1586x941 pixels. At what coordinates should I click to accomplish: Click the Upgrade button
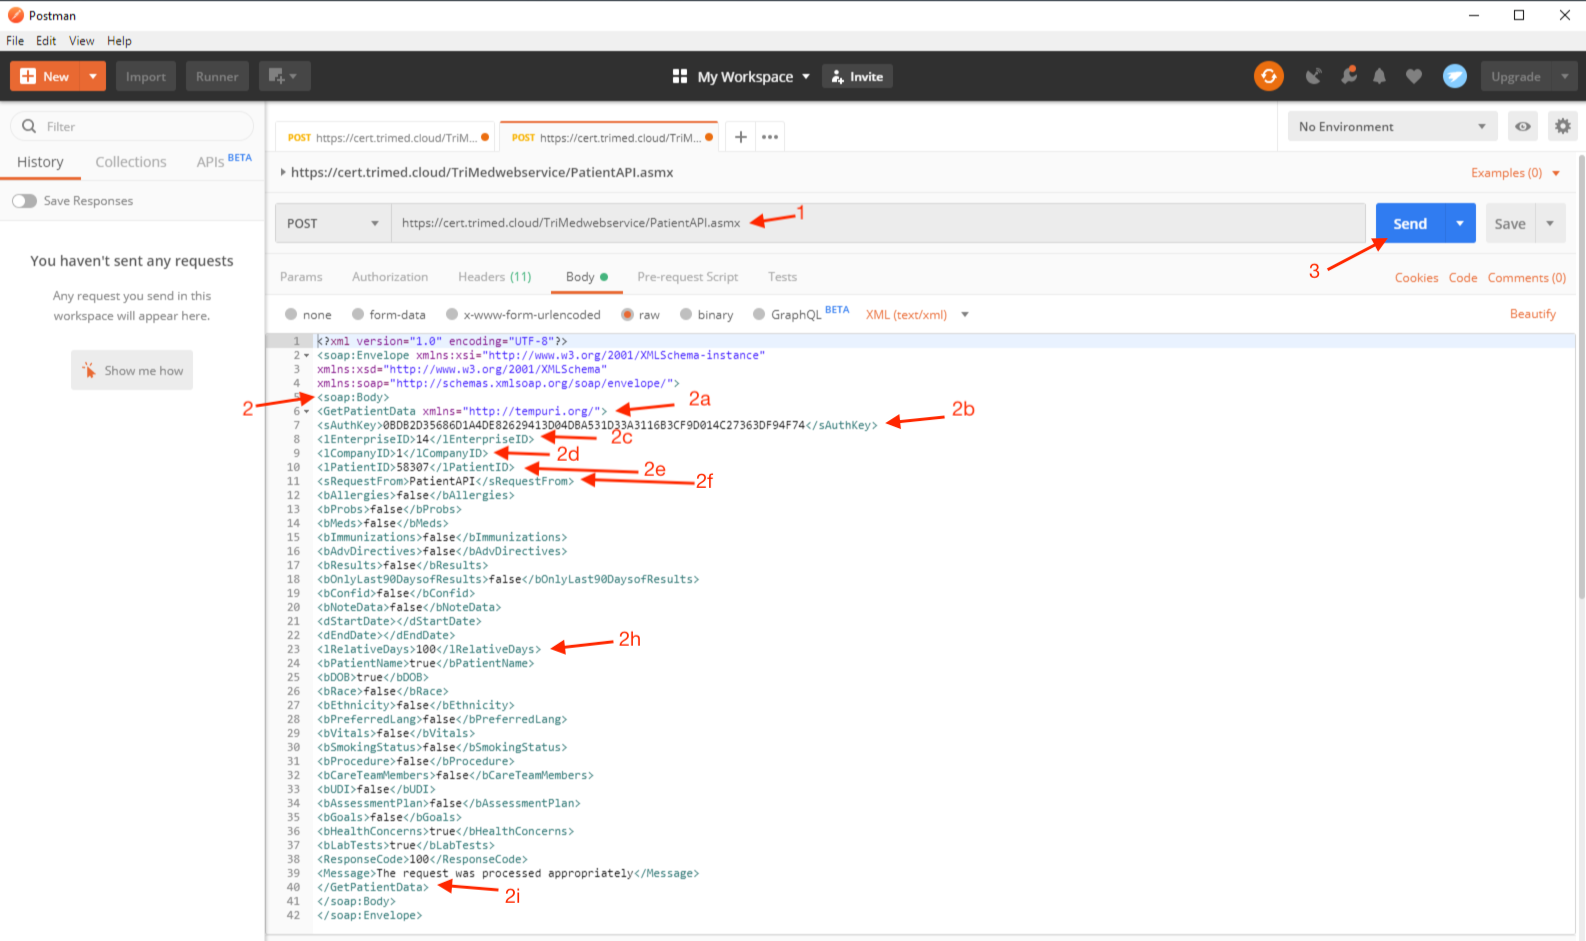coord(1516,76)
